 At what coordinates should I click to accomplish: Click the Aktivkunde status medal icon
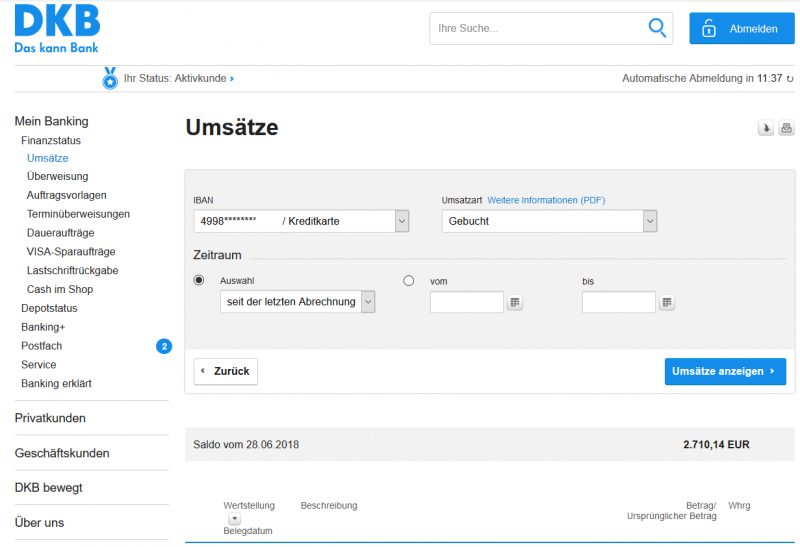pyautogui.click(x=110, y=77)
